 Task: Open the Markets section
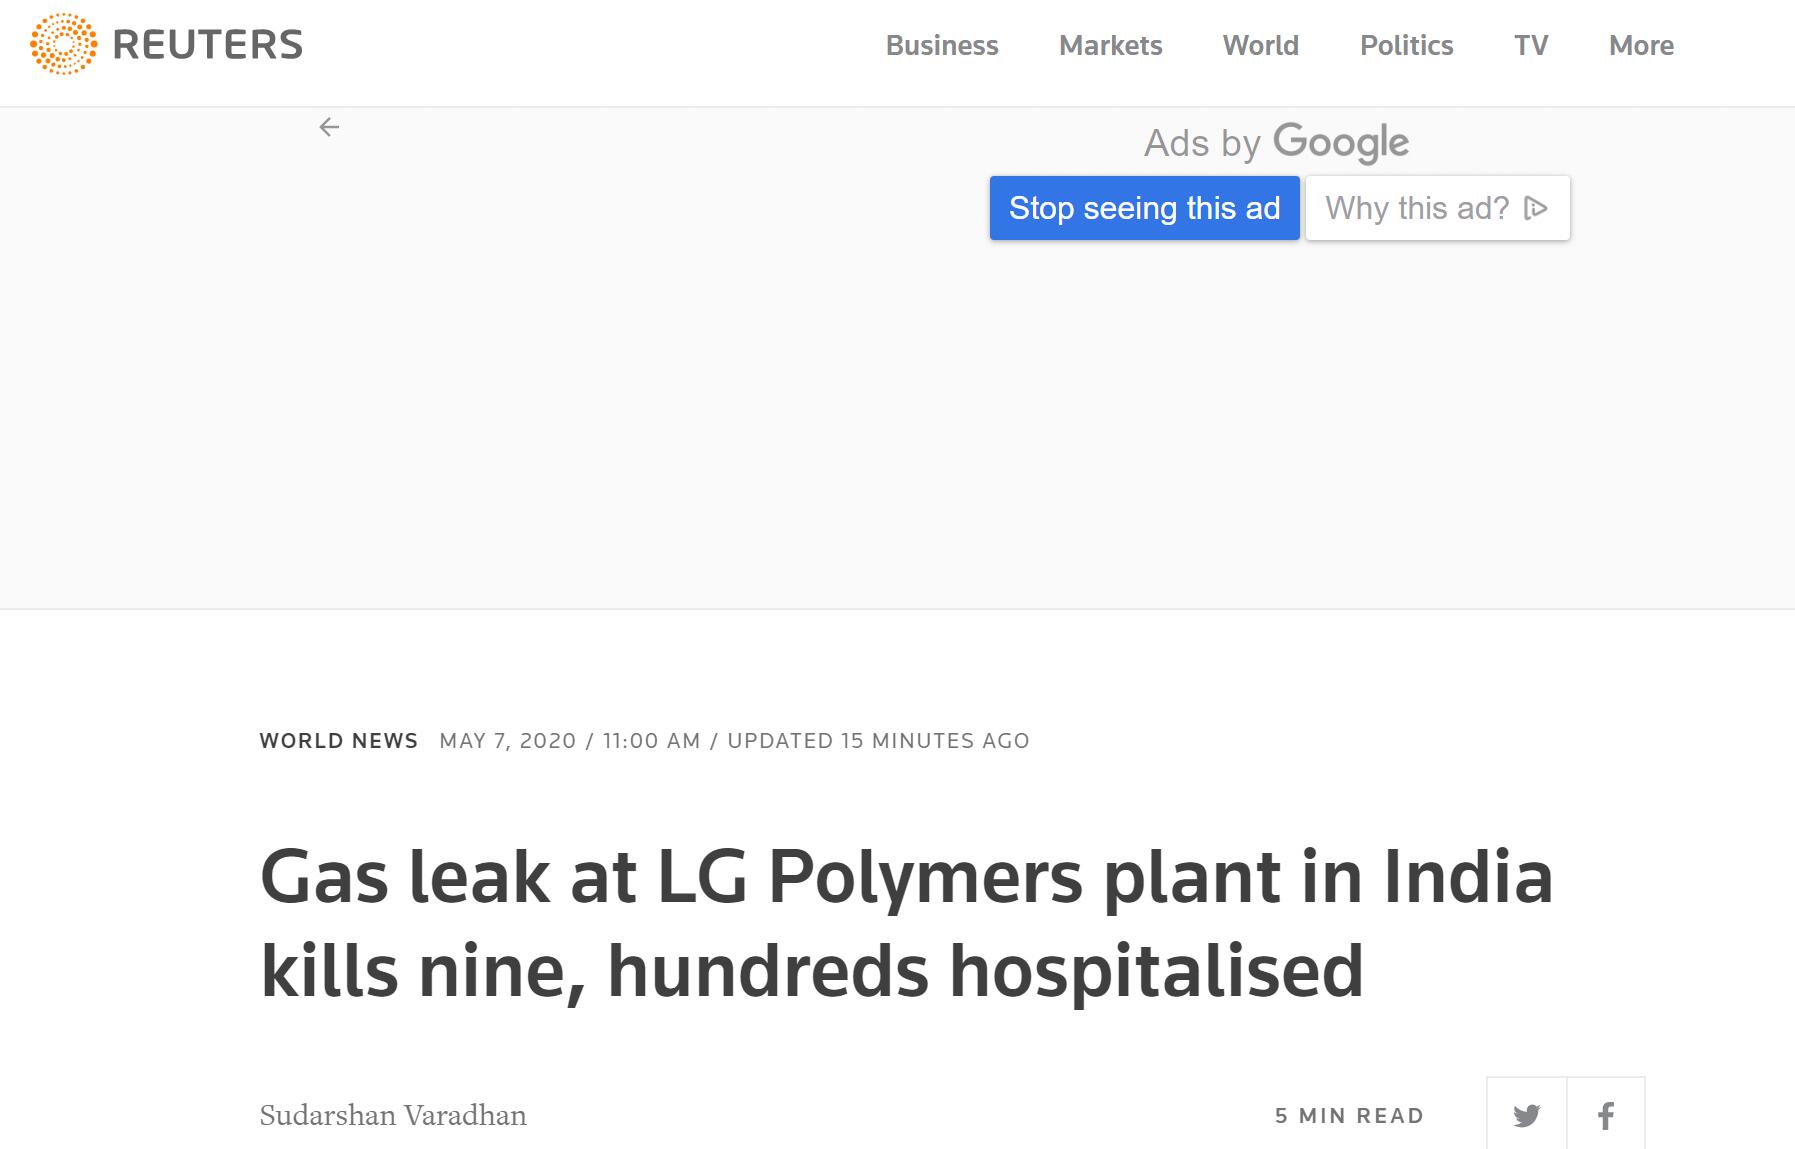1110,45
